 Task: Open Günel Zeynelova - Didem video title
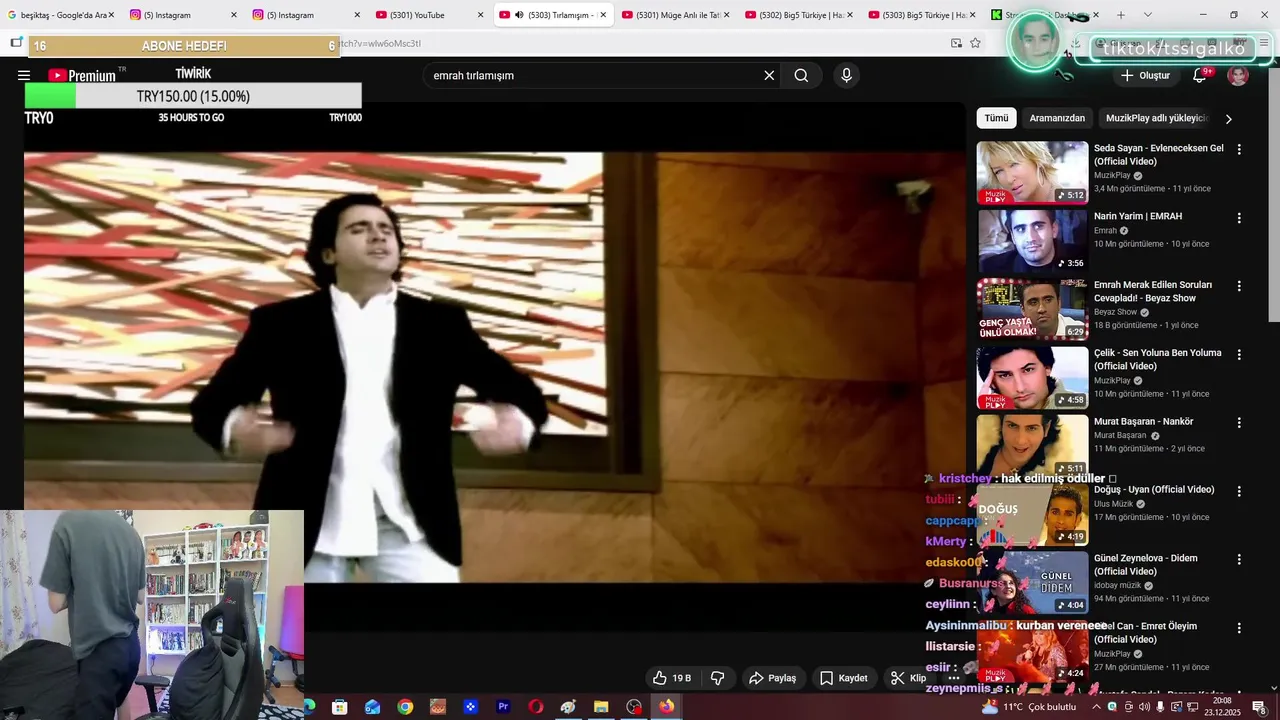[x=1146, y=565]
